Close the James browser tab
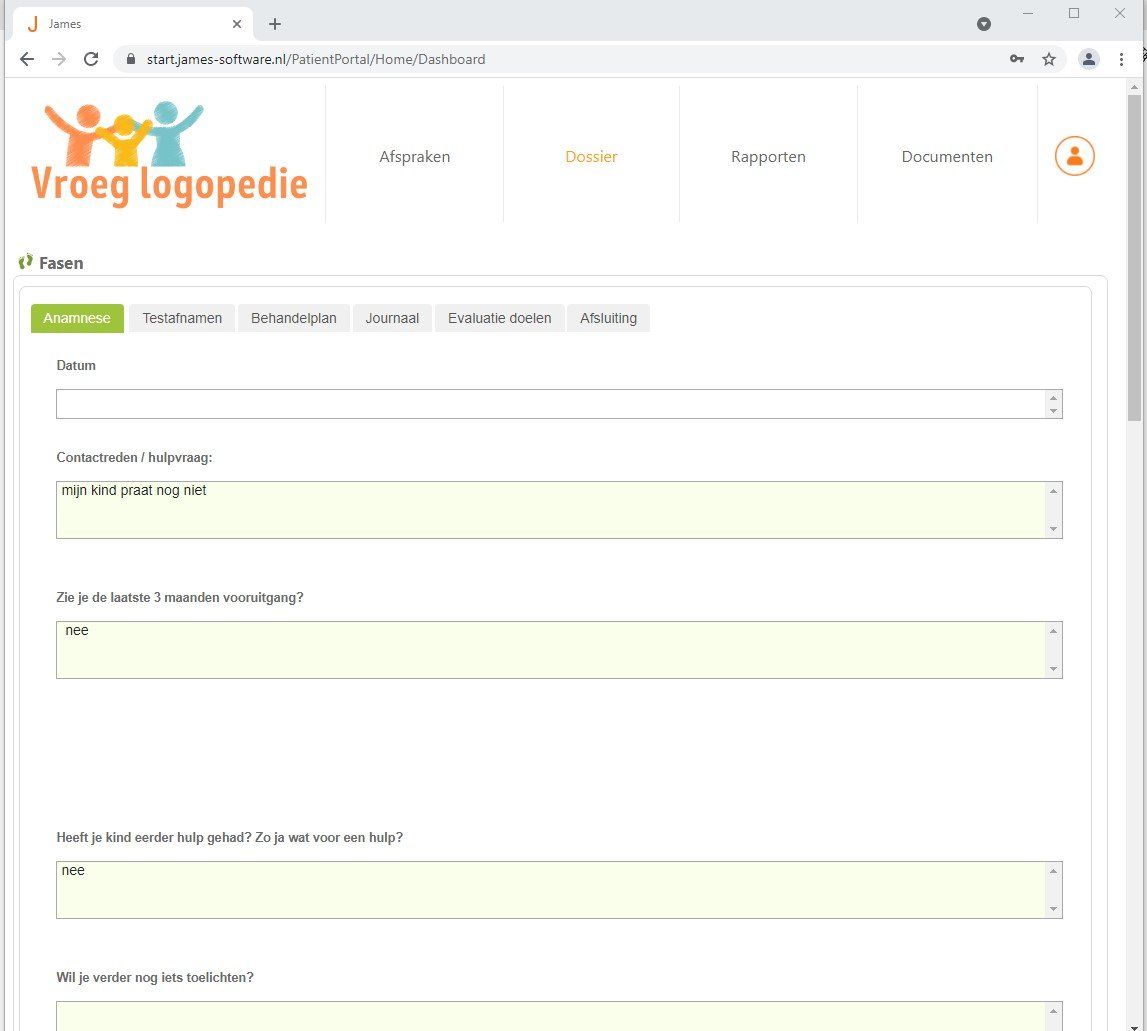This screenshot has height=1031, width=1147. click(x=236, y=24)
